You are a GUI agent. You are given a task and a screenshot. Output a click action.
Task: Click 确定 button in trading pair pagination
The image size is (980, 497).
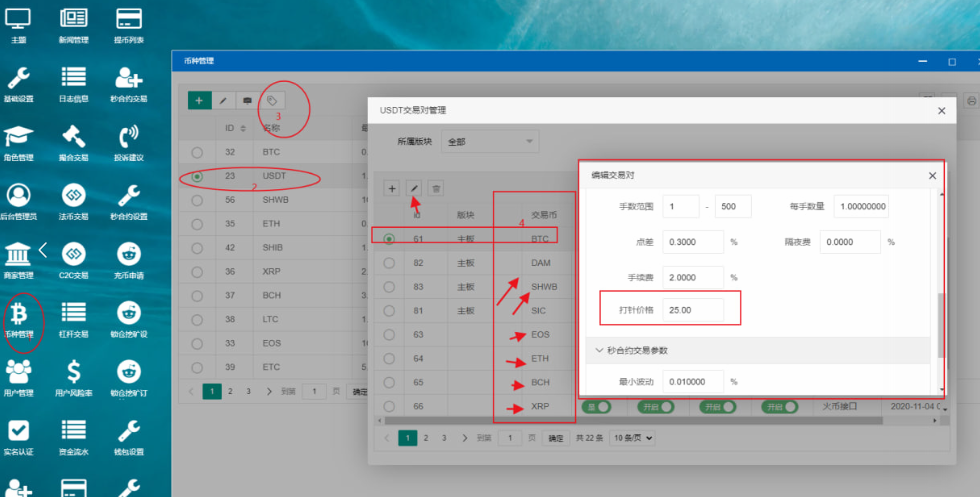[557, 438]
